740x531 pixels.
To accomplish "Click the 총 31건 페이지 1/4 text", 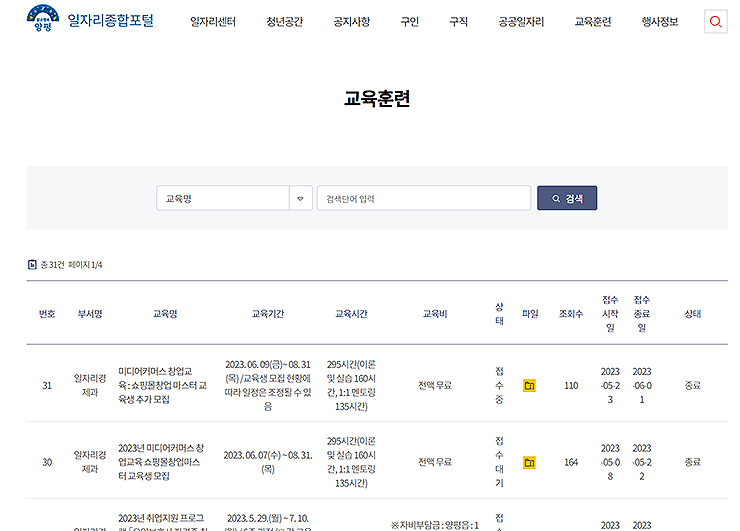I will [x=71, y=265].
